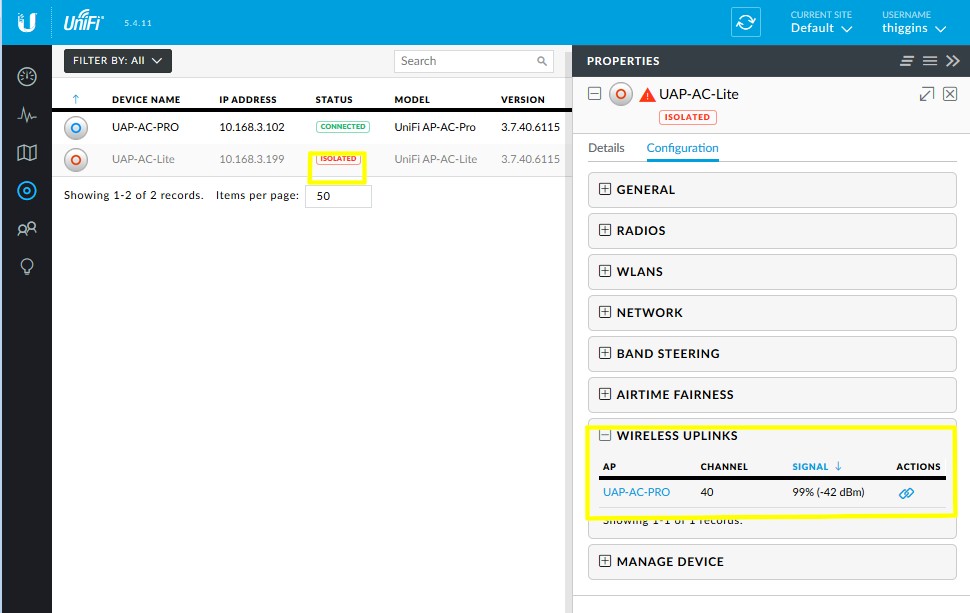This screenshot has height=613, width=970.
Task: Open the Clients sidebar icon
Action: coord(27,229)
